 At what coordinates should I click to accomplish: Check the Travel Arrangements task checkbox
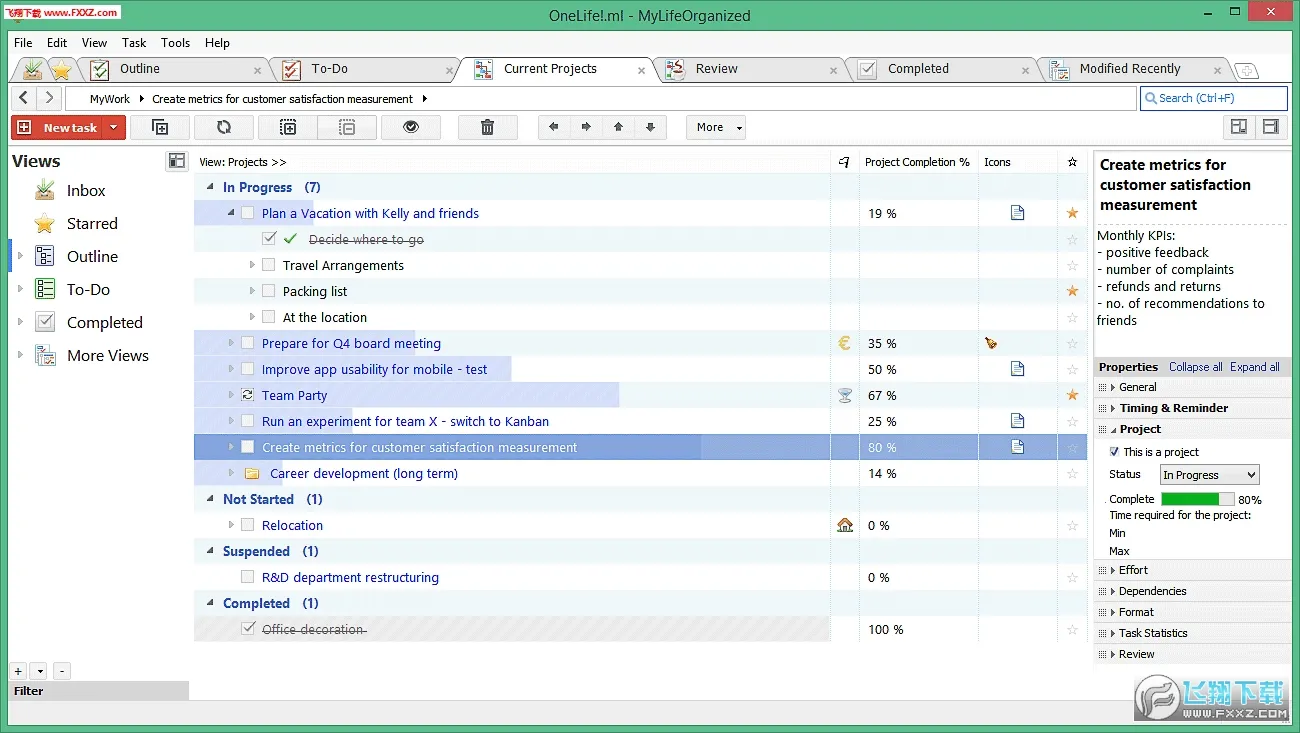tap(266, 265)
